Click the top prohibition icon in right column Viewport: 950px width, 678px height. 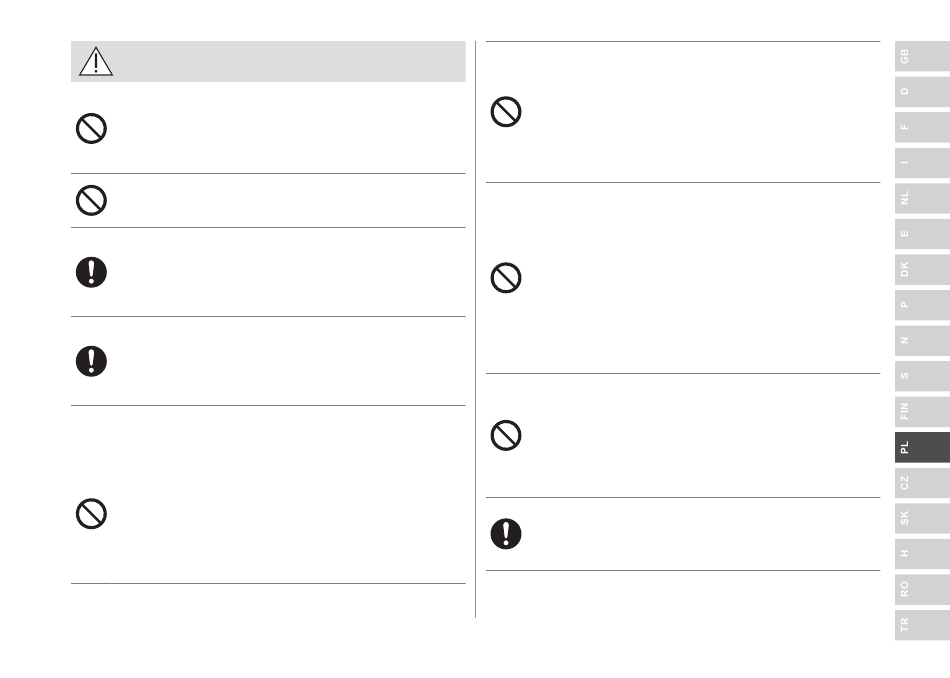[x=506, y=111]
